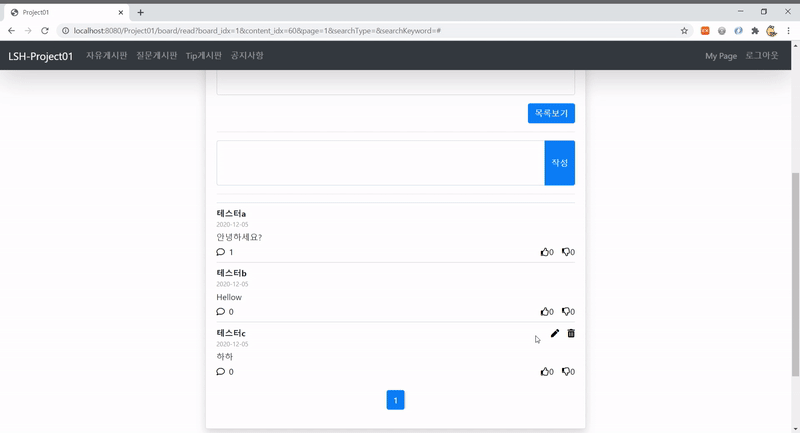Click the scrollbar down arrow
This screenshot has width=800, height=433.
coord(795,428)
